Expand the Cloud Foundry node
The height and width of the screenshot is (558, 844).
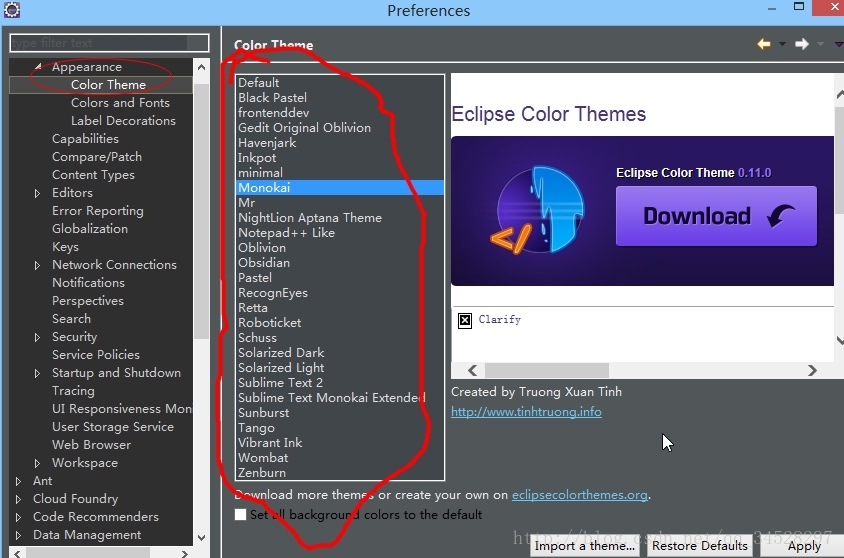pyautogui.click(x=18, y=499)
